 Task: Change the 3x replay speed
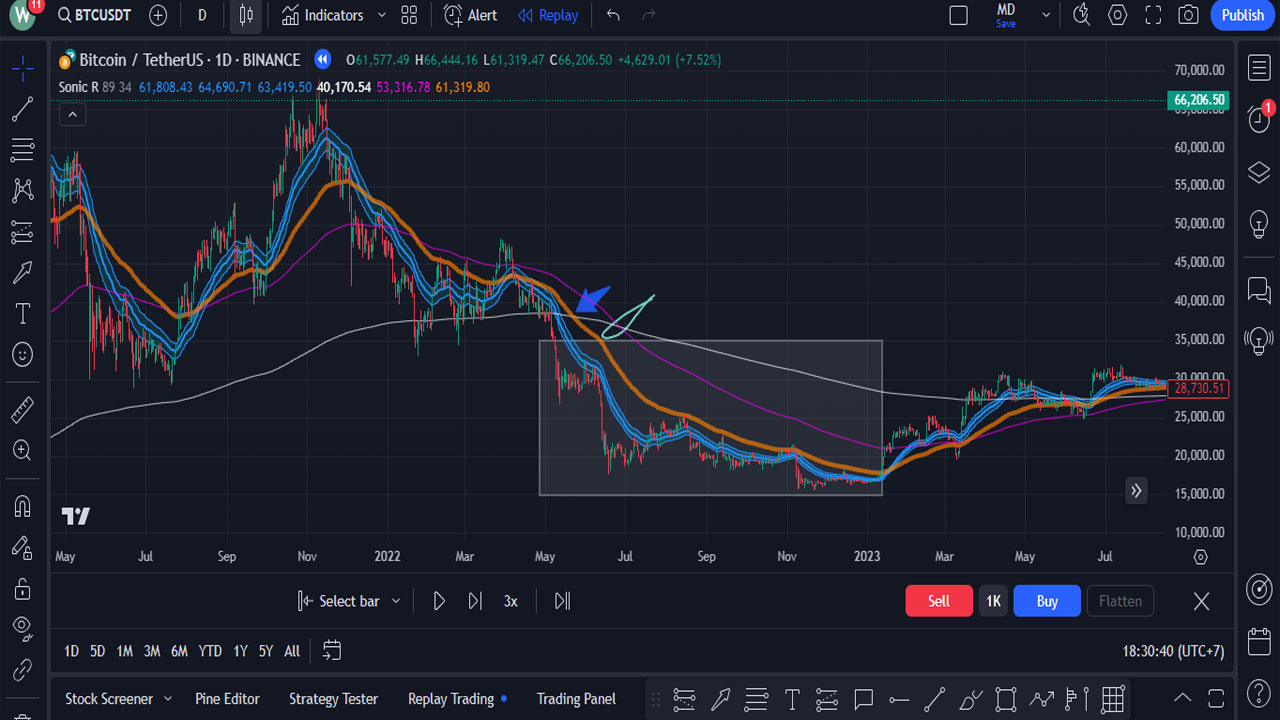[x=510, y=601]
